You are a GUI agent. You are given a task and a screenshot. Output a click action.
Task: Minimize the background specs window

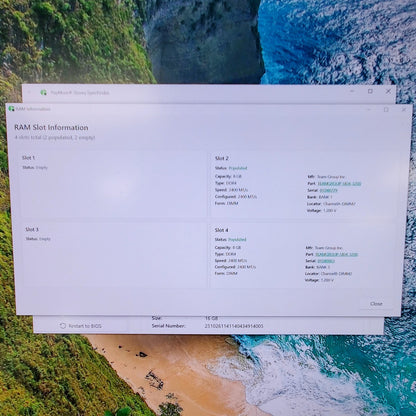tap(352, 91)
